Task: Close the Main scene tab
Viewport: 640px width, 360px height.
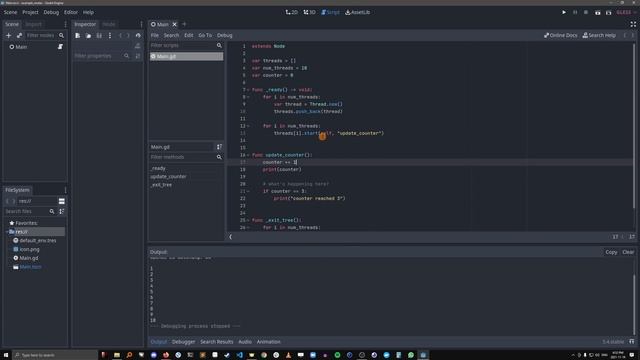Action: [175, 24]
